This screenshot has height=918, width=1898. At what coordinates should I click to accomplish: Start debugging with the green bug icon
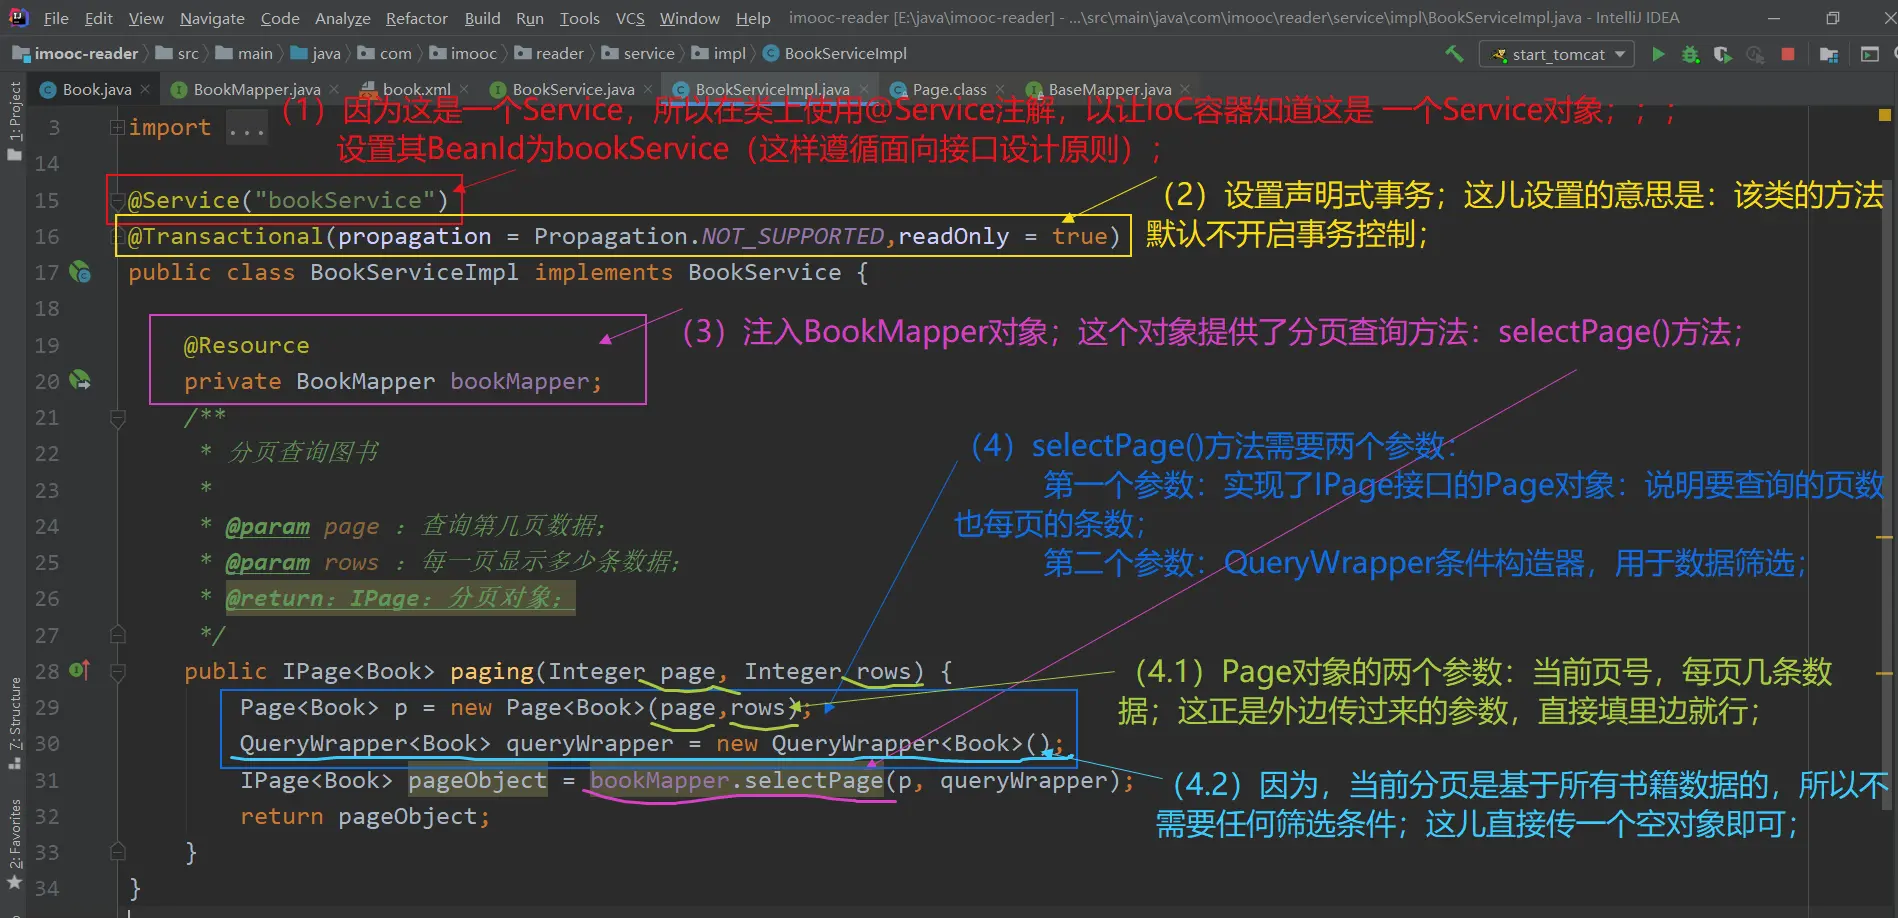(x=1690, y=54)
